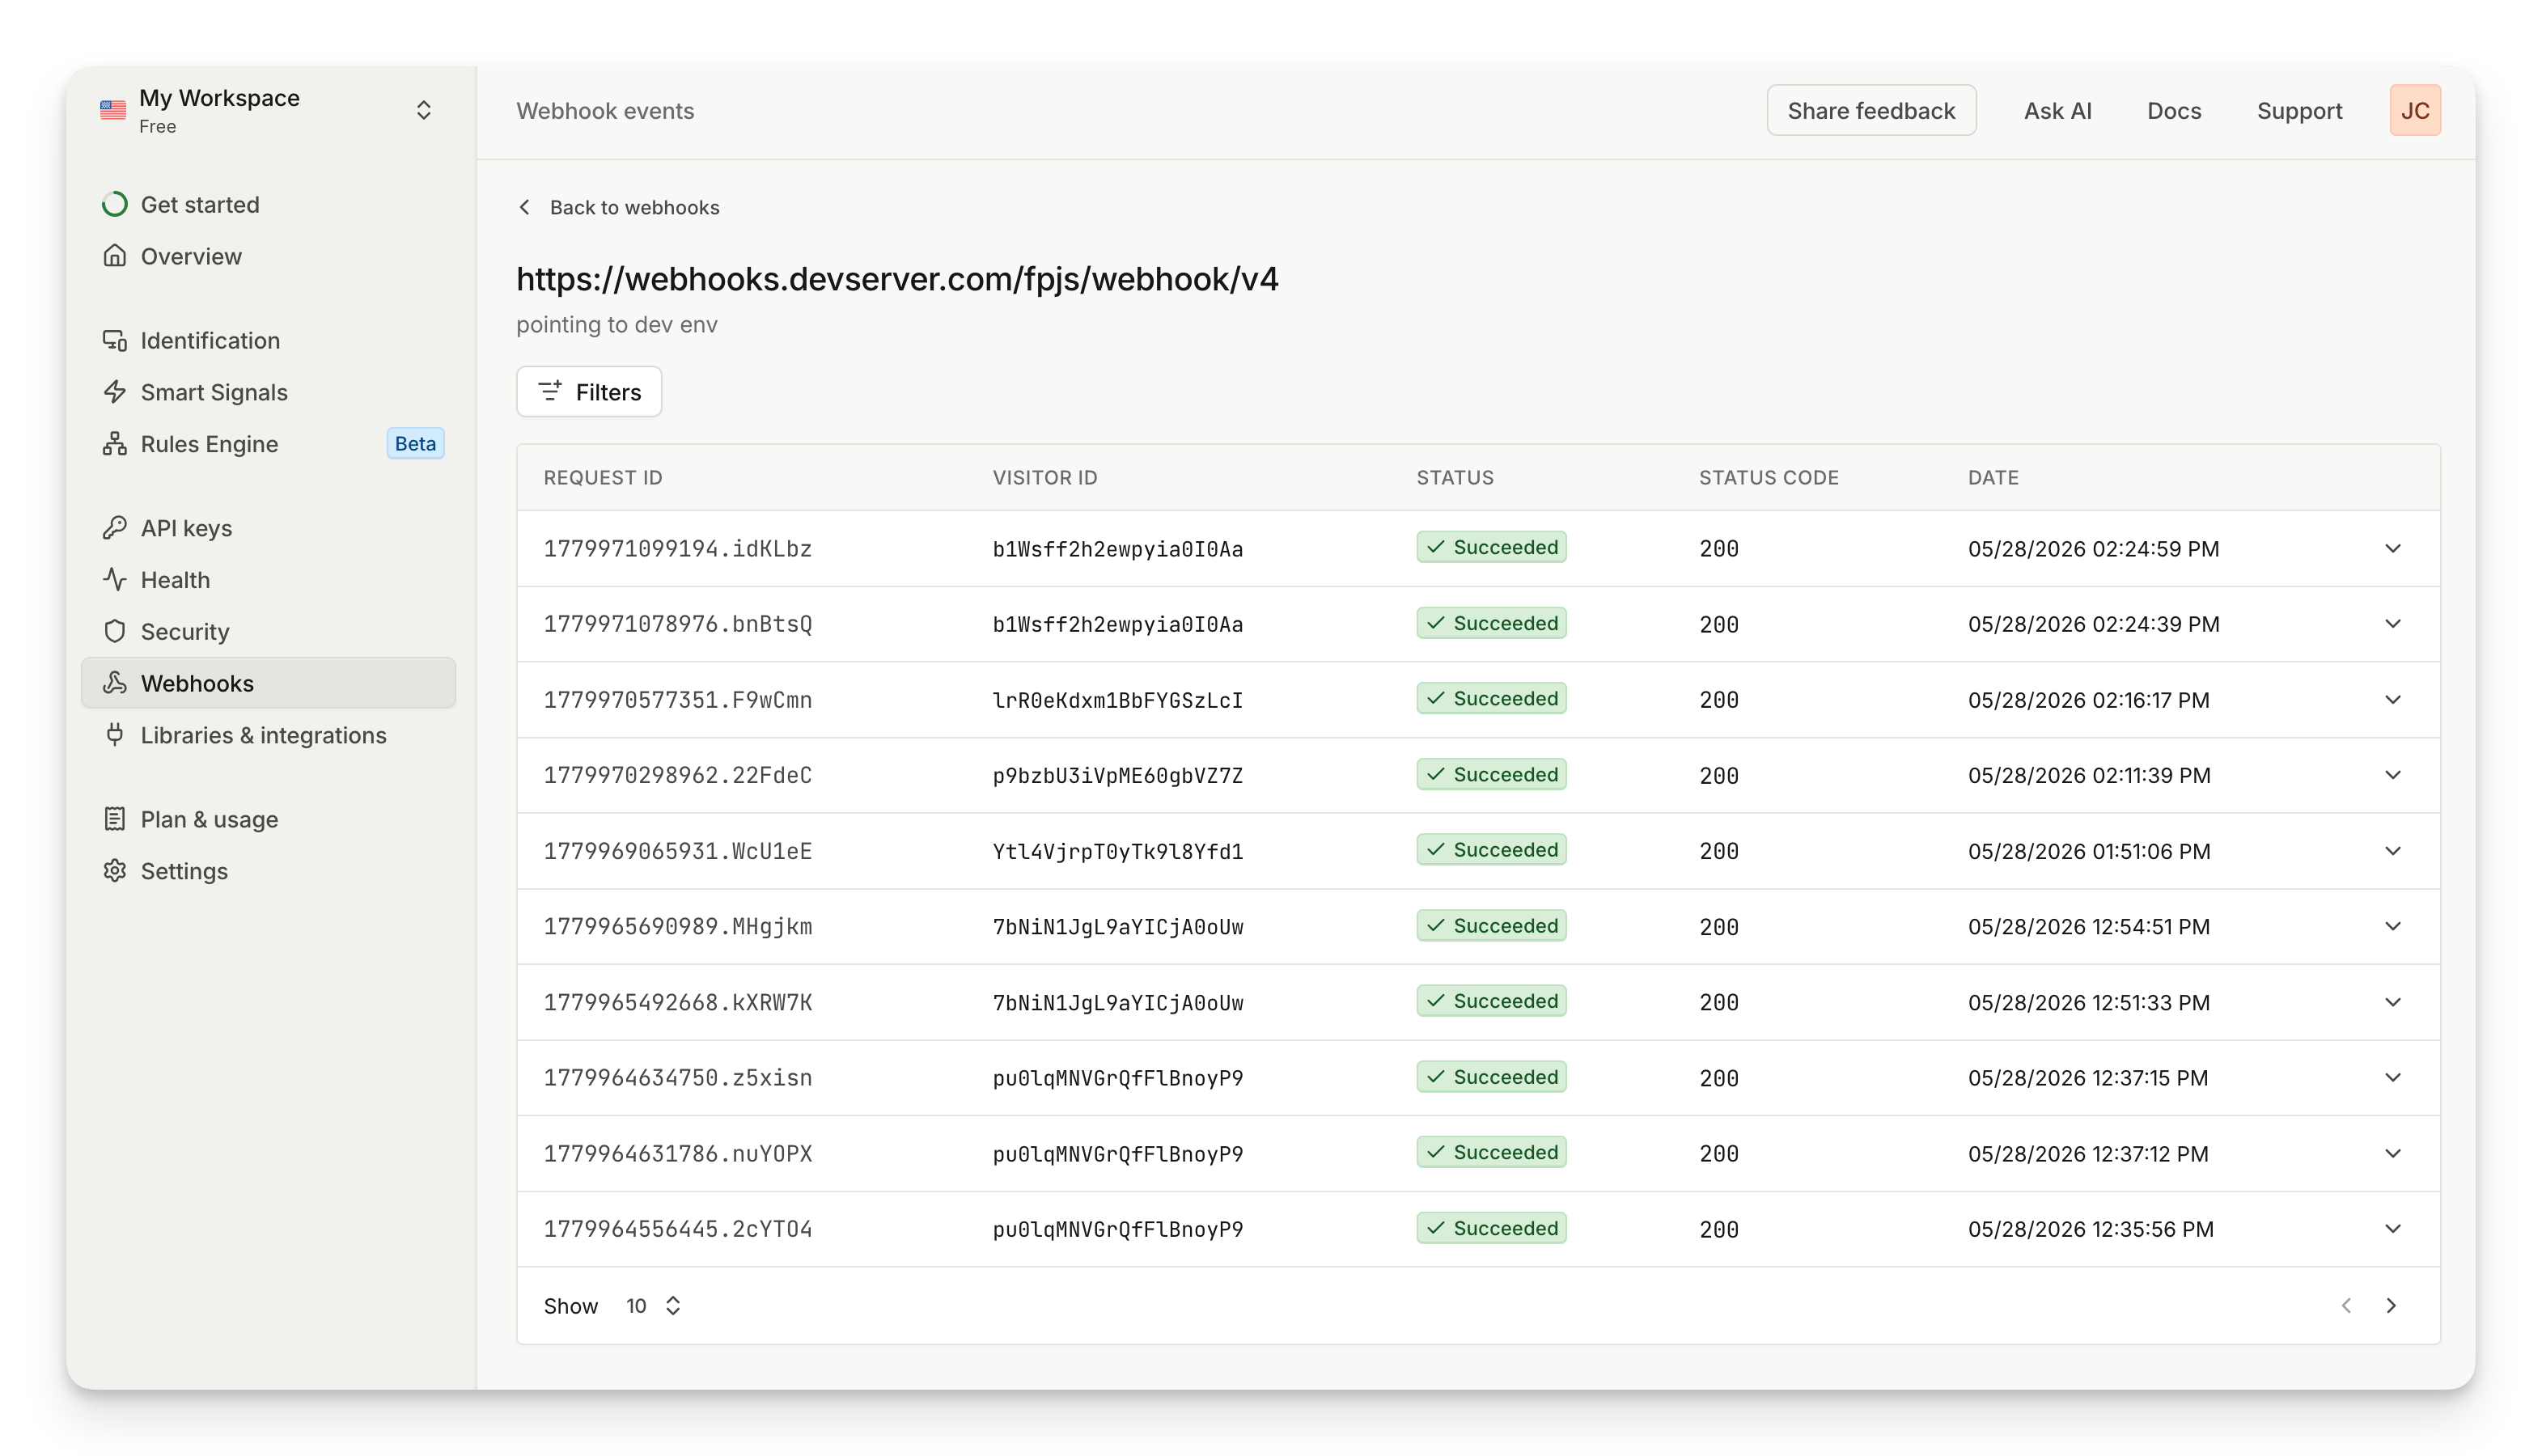Screen dimensions: 2542x1456
Task: Open Rules Engine from the sidebar
Action: click(268, 444)
